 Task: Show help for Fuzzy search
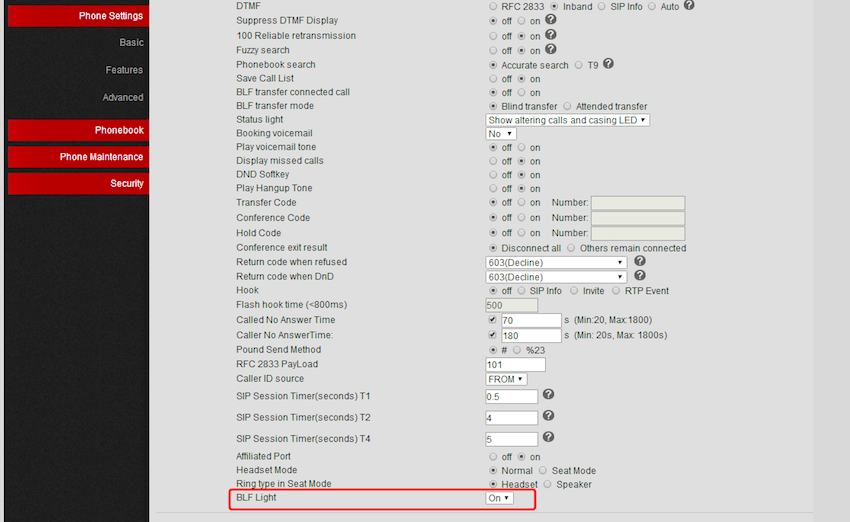coord(551,49)
